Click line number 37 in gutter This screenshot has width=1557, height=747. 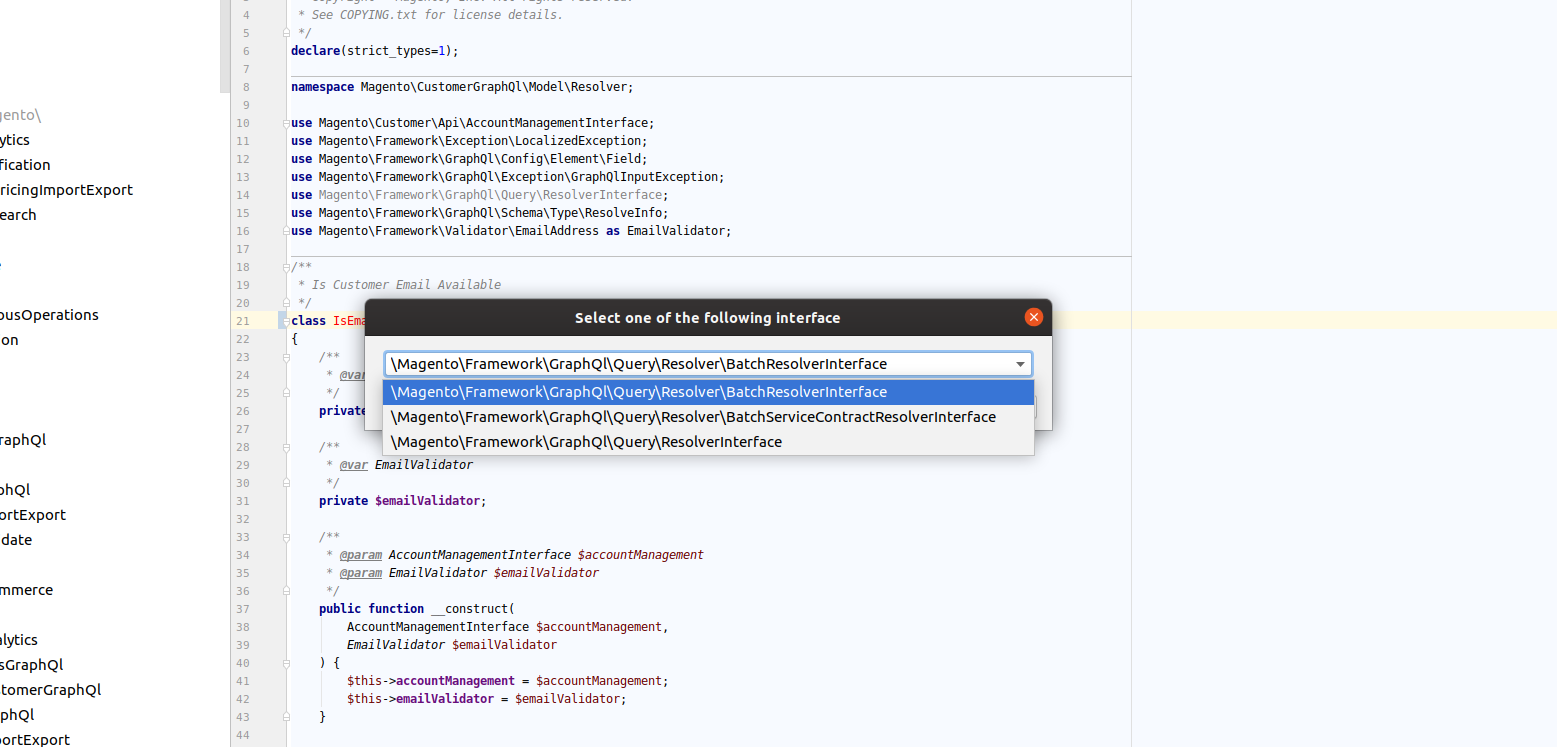click(x=243, y=609)
